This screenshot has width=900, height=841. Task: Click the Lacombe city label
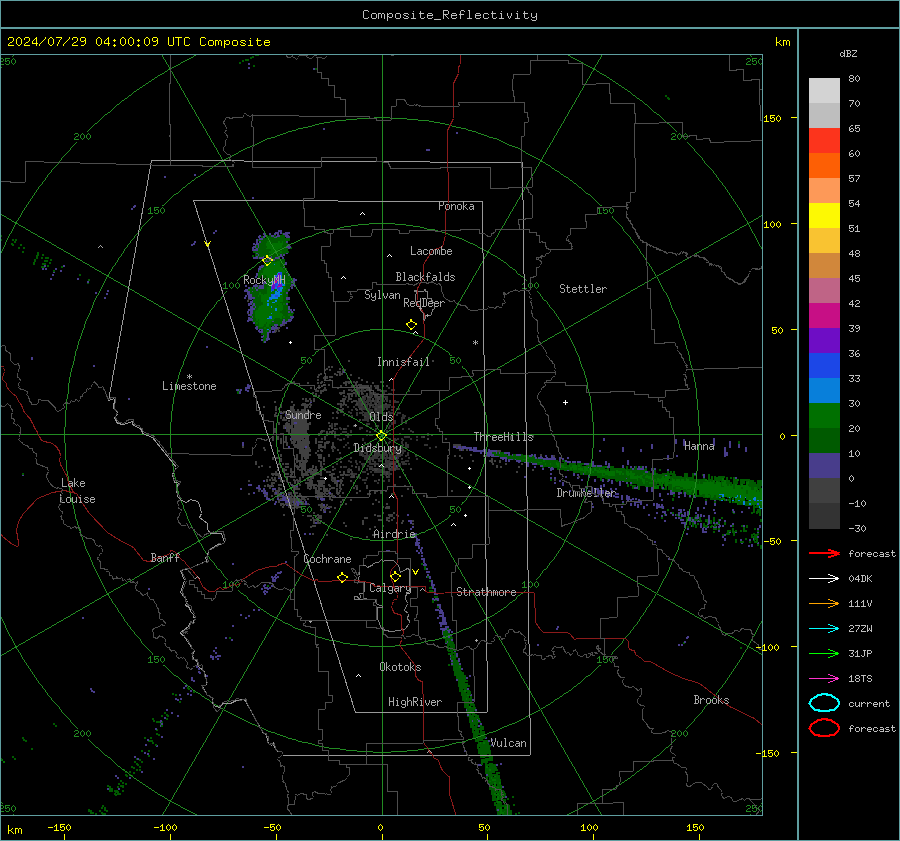pos(431,251)
